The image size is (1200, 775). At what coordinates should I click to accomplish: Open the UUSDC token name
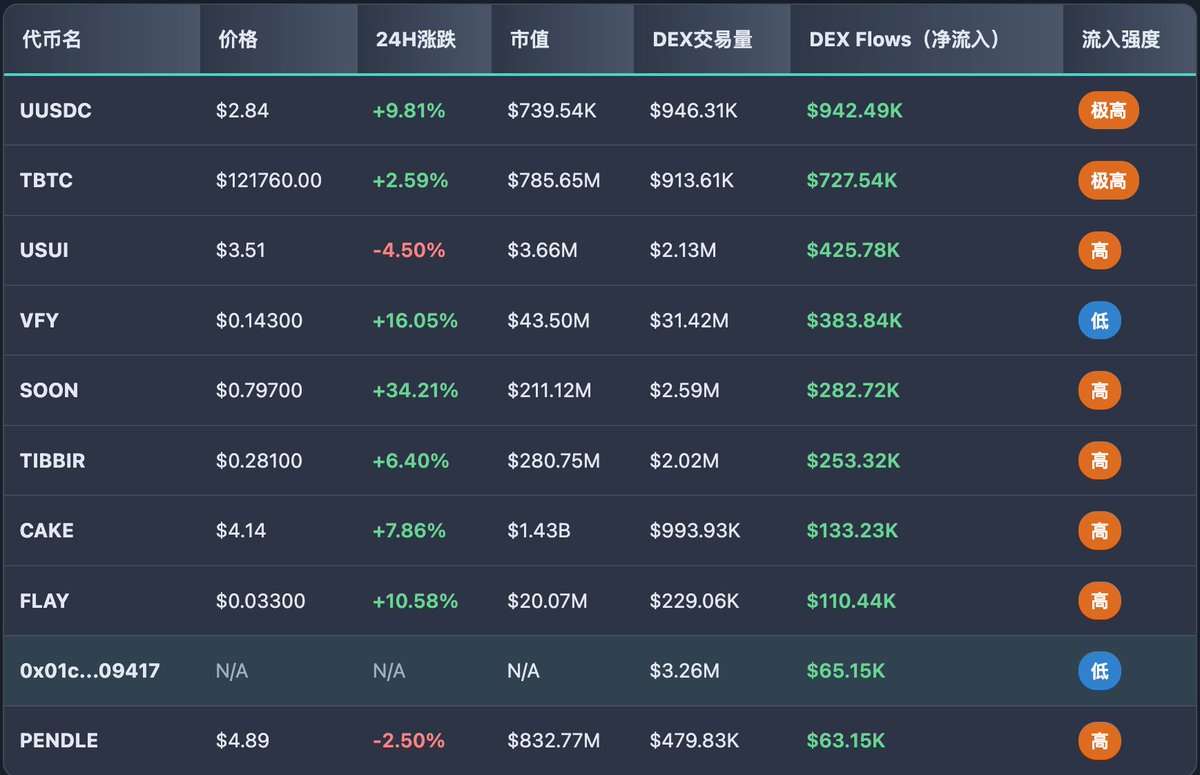click(x=56, y=111)
